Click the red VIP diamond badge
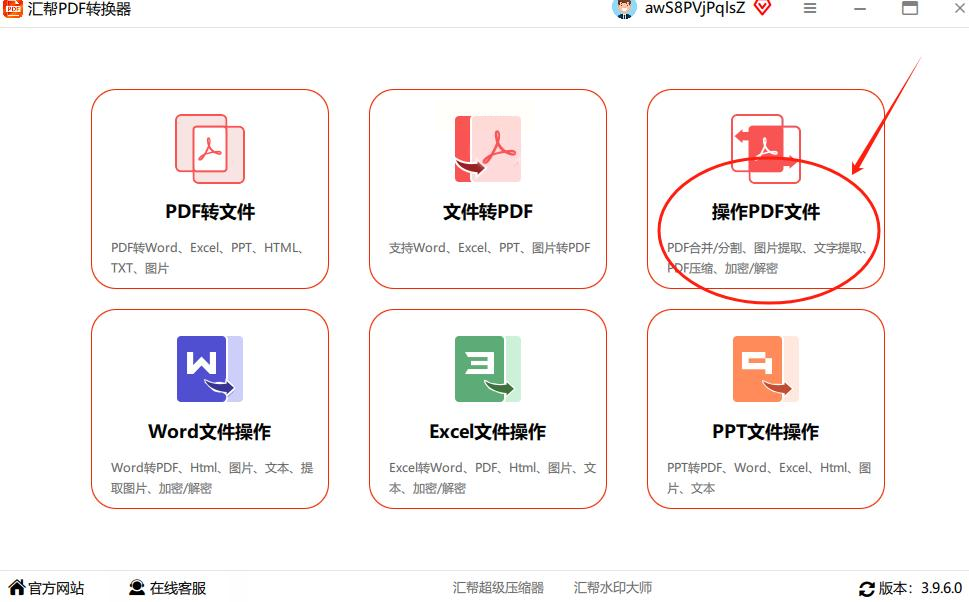Image resolution: width=969 pixels, height=602 pixels. [763, 8]
